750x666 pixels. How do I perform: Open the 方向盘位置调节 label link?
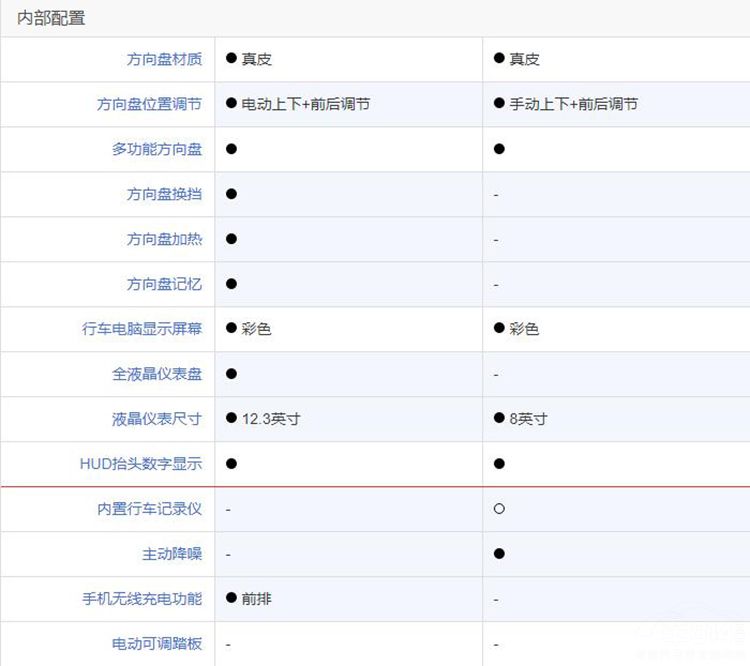(149, 104)
